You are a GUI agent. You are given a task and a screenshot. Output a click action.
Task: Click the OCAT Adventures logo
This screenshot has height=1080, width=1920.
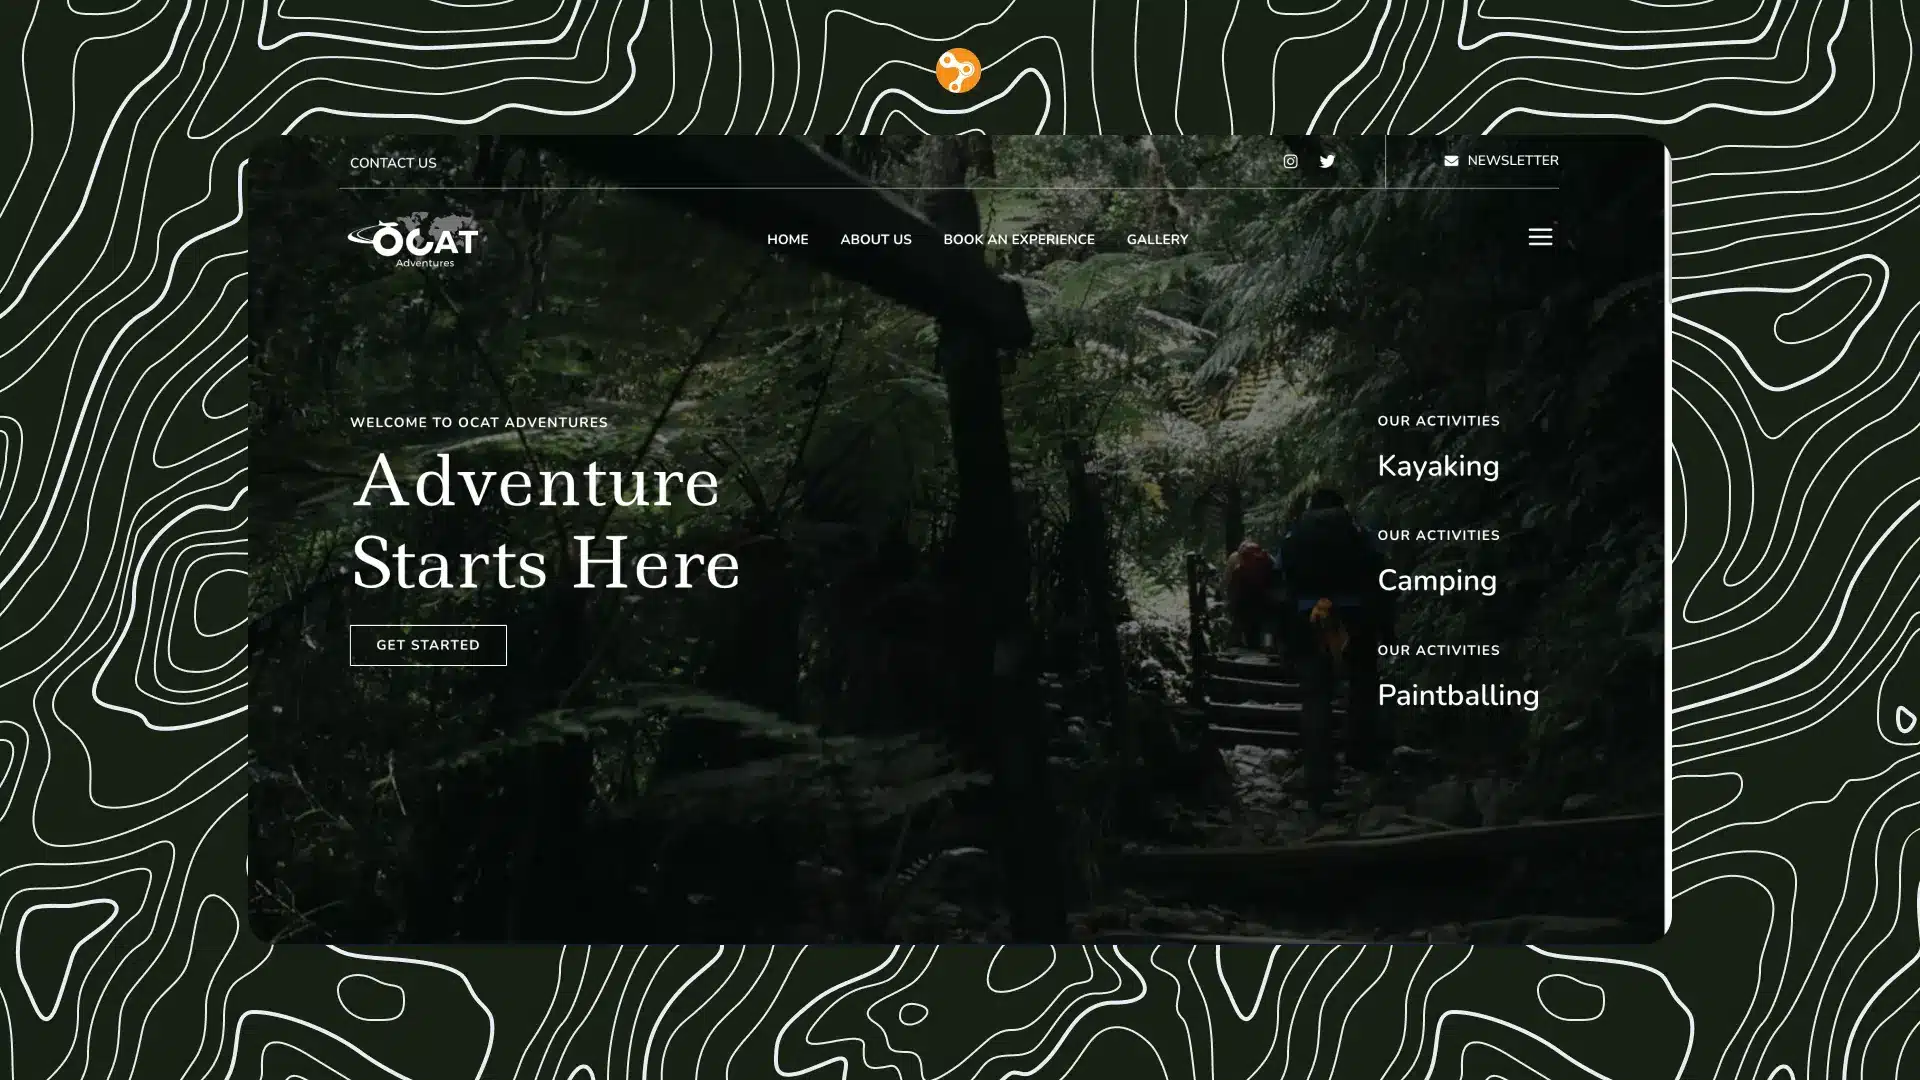click(x=413, y=240)
